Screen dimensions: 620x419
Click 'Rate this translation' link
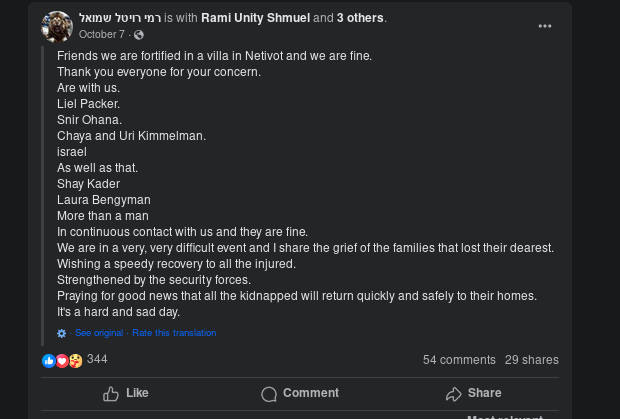174,333
